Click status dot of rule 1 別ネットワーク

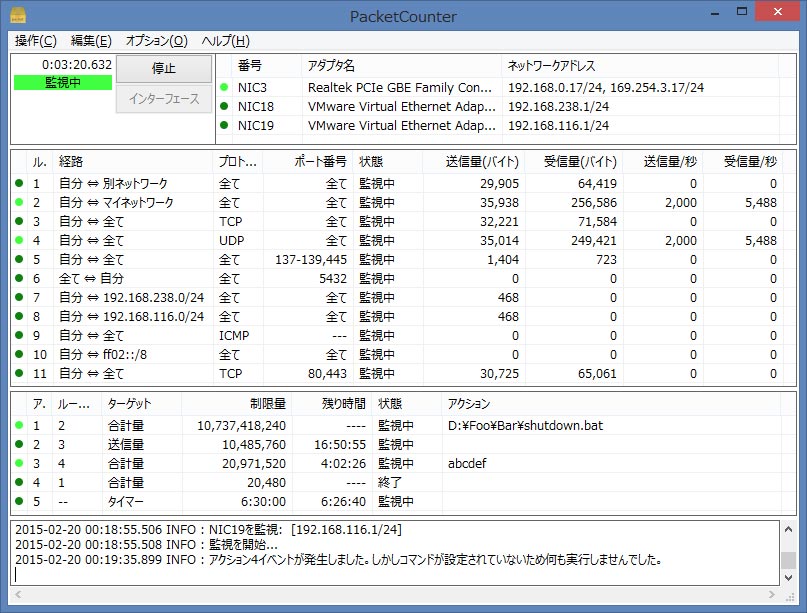point(19,183)
